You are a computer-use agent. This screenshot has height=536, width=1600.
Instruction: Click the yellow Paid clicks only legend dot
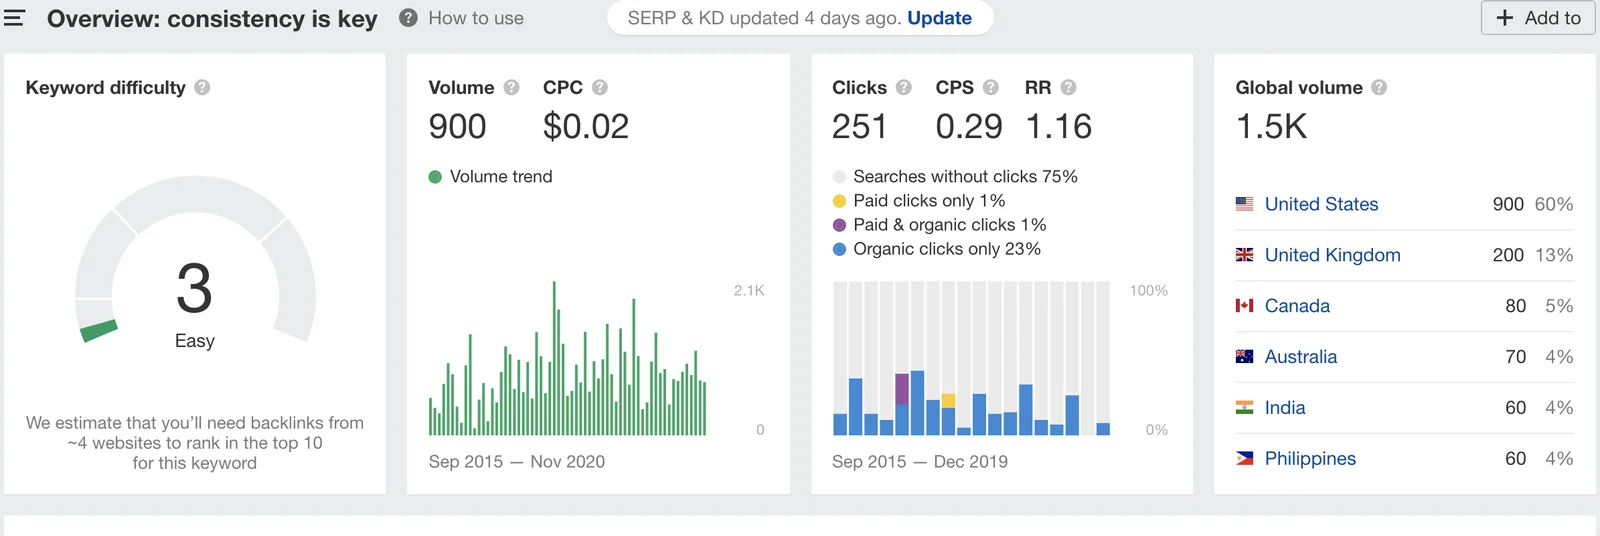coord(839,201)
